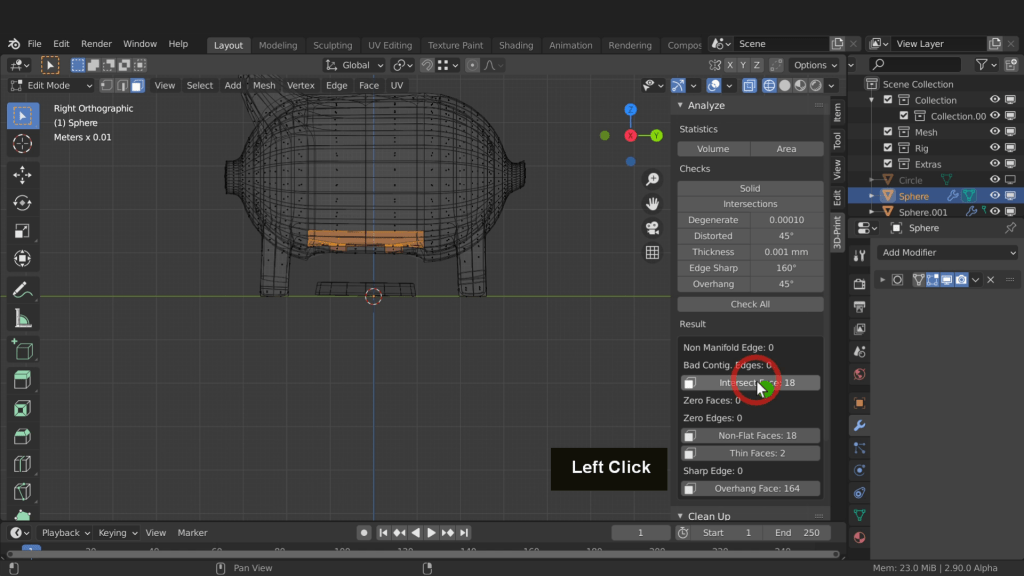This screenshot has height=576, width=1024.
Task: Open the Add Modifier dropdown
Action: tap(948, 253)
